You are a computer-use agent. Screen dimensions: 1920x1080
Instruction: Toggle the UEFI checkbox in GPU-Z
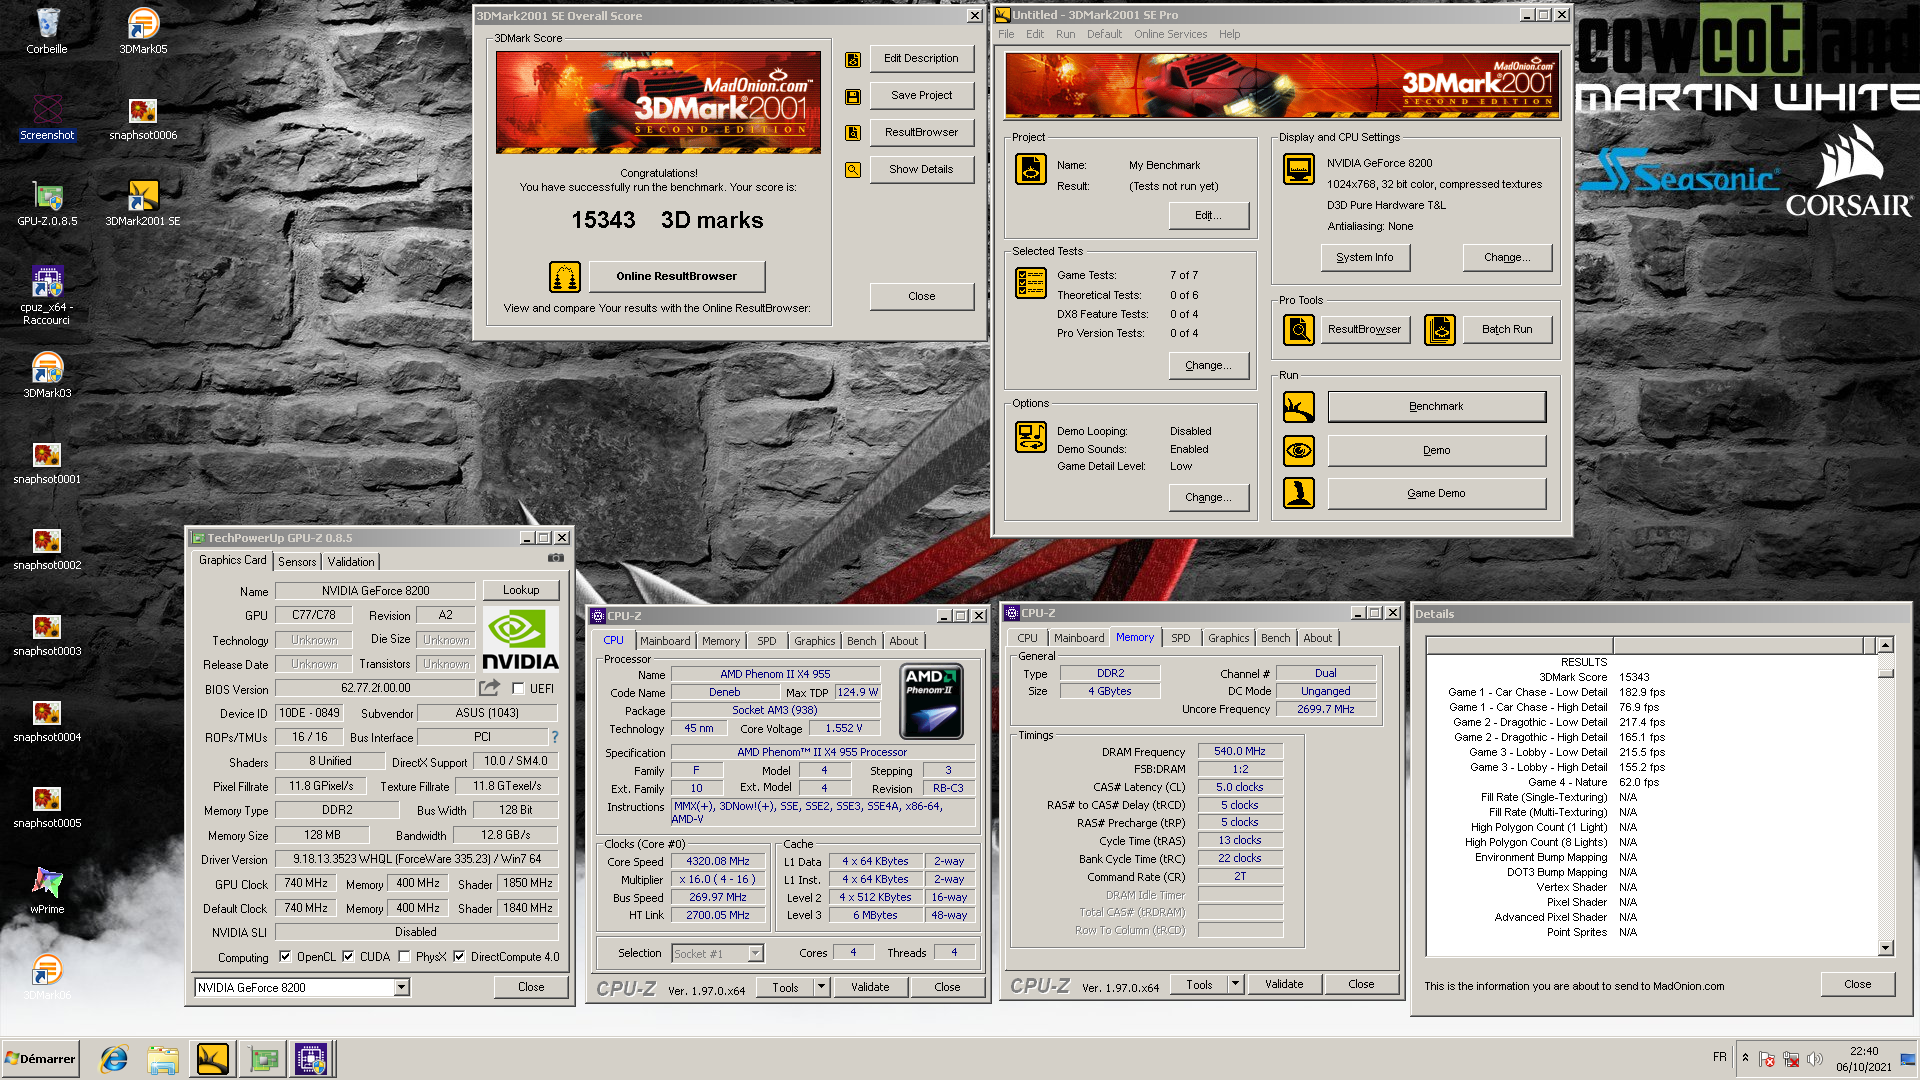(518, 689)
